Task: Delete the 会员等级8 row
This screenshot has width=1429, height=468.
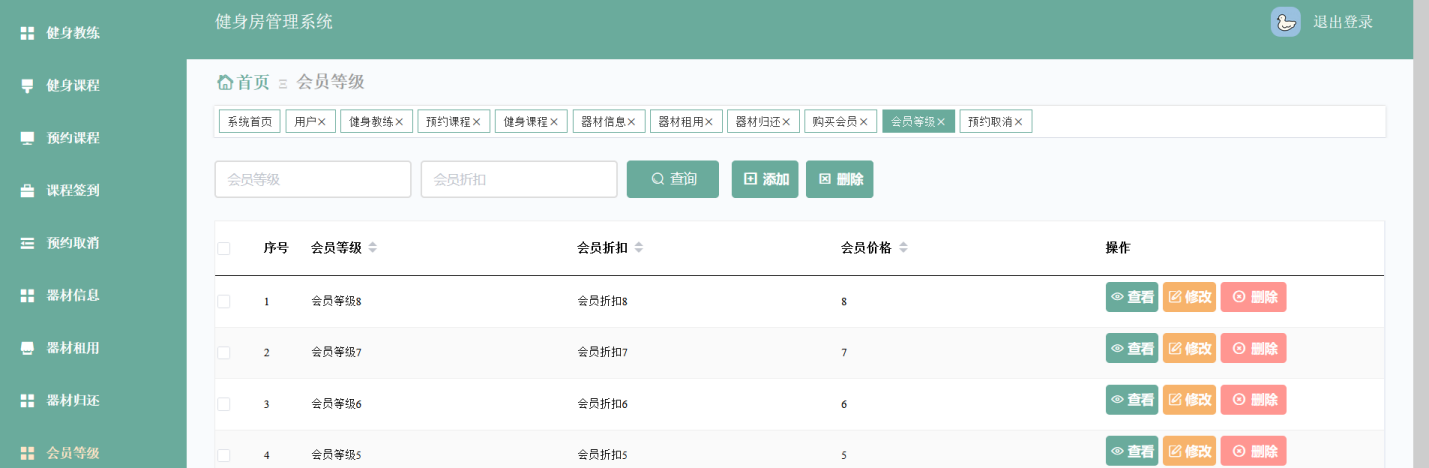Action: click(1253, 296)
